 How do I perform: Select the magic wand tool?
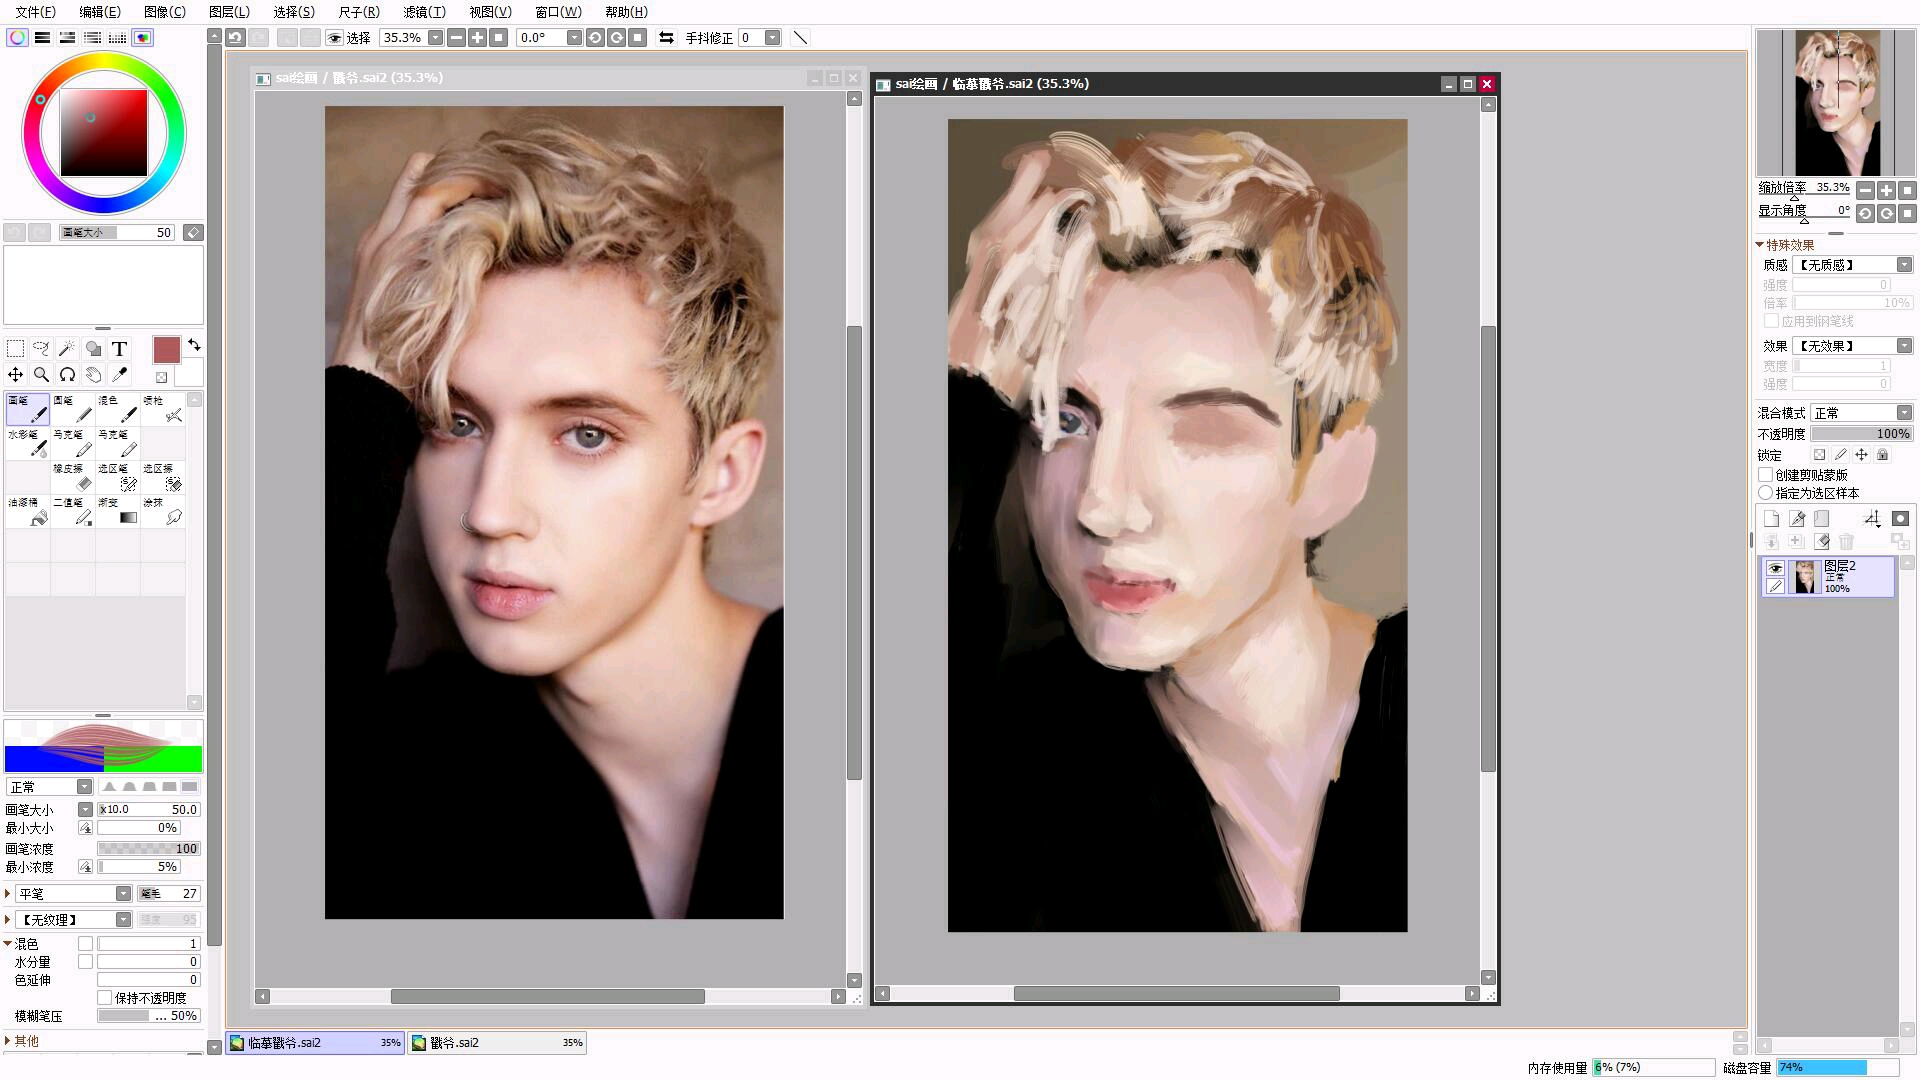point(67,348)
